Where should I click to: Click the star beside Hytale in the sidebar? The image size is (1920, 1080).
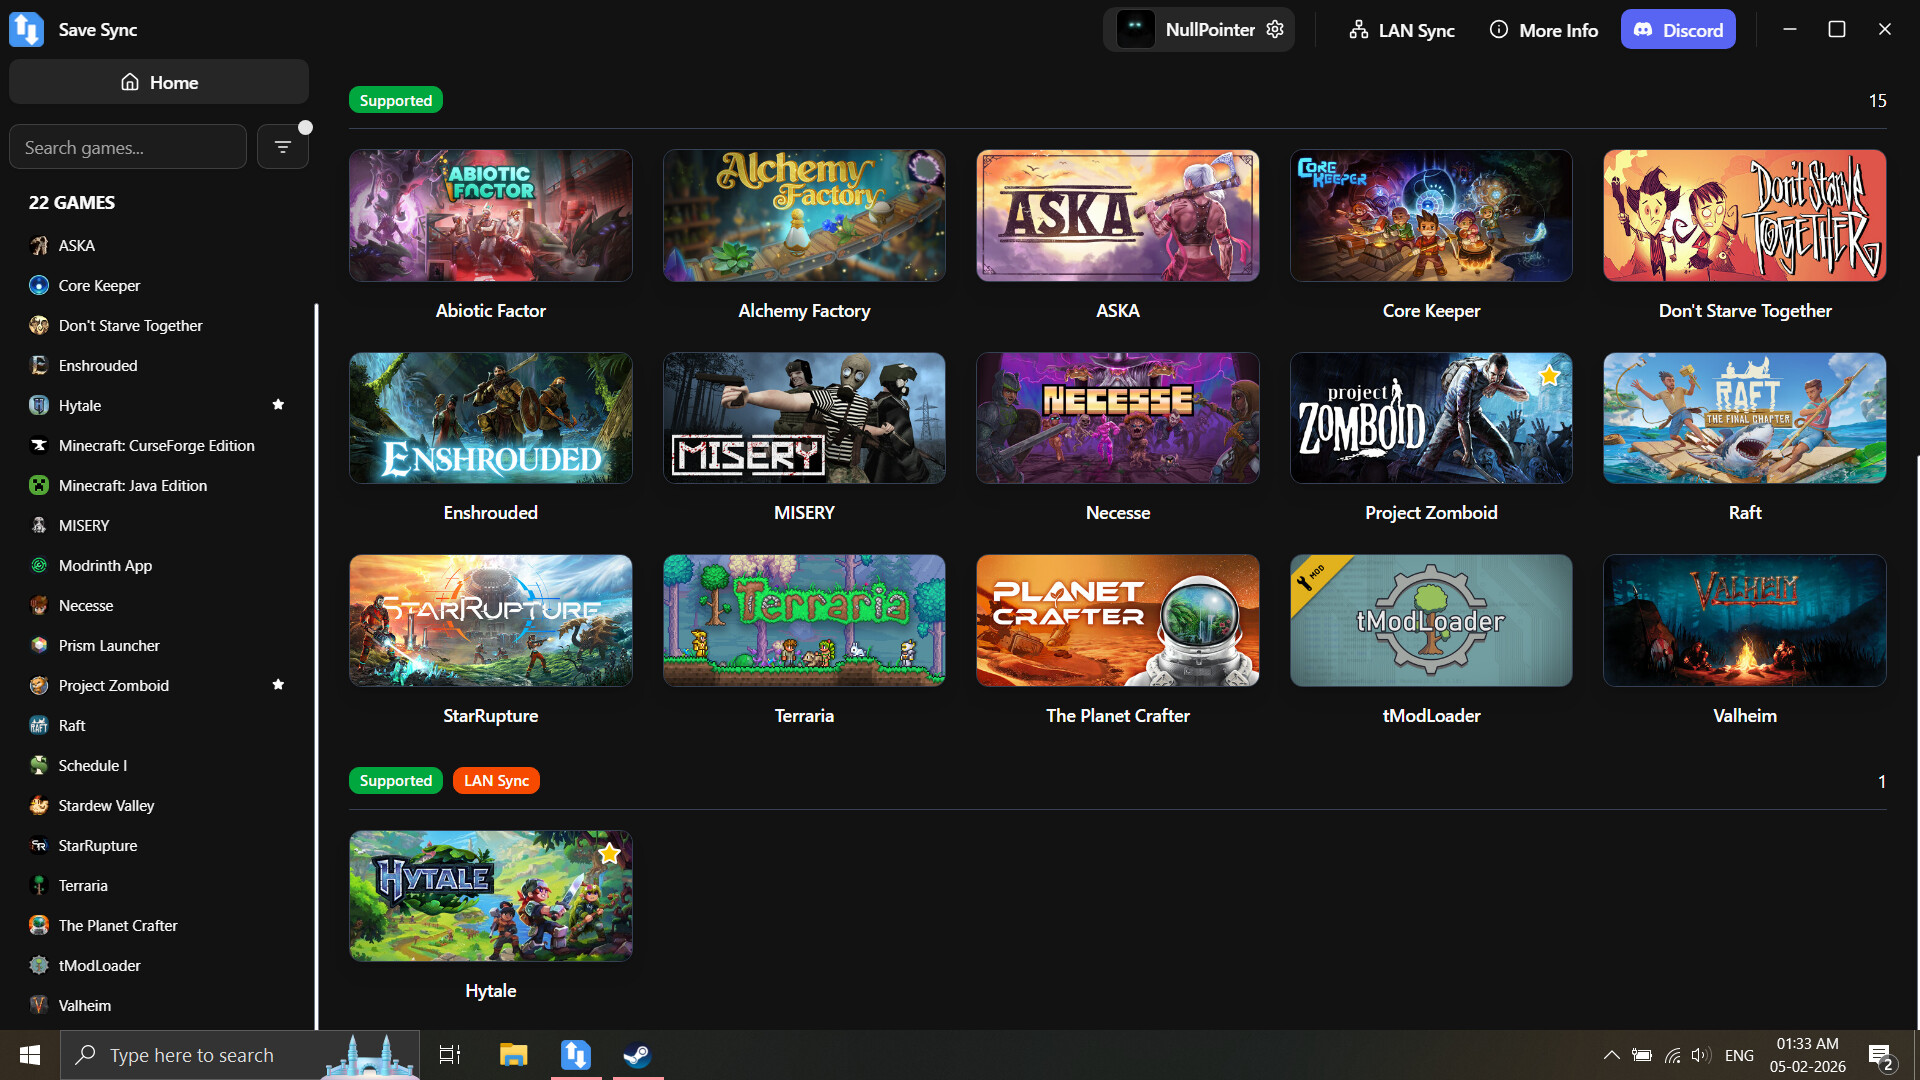click(x=279, y=405)
